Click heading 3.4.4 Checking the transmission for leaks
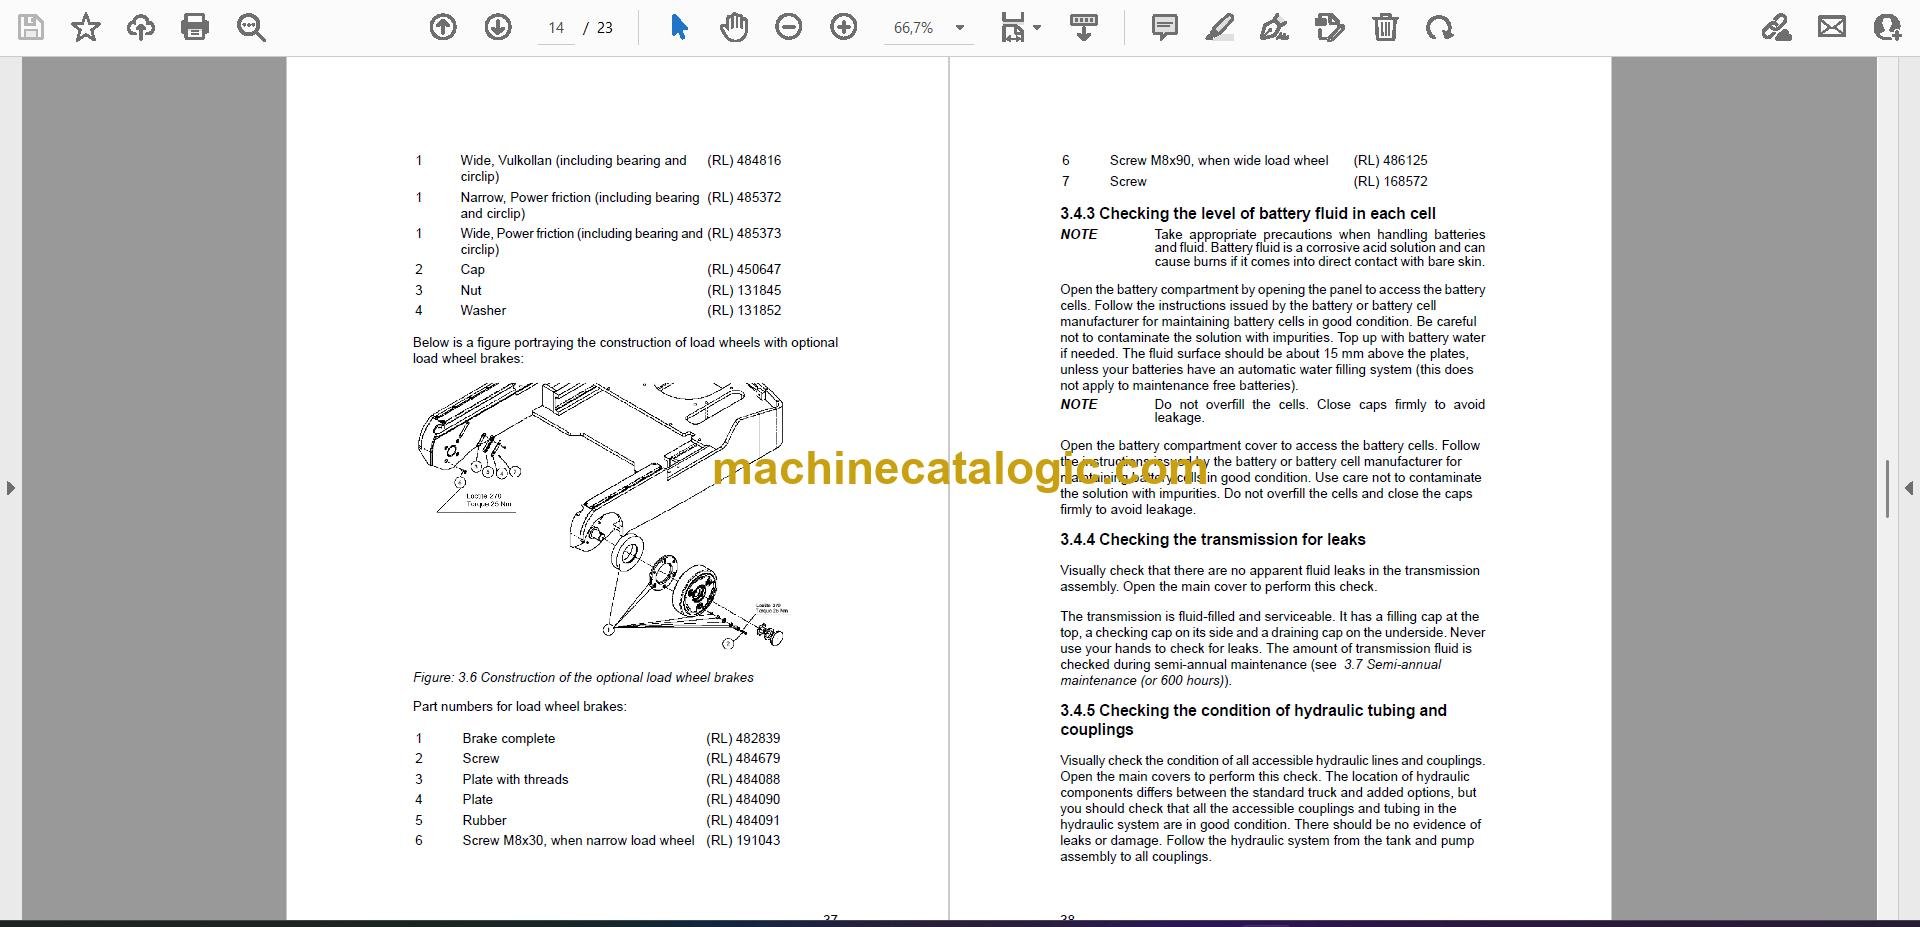1920x927 pixels. click(1213, 539)
